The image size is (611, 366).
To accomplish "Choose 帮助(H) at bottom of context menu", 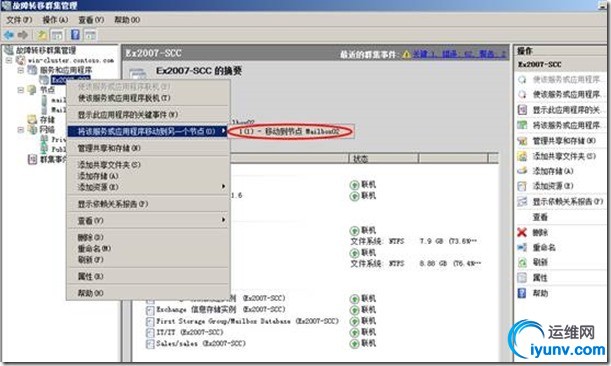I will click(x=148, y=293).
